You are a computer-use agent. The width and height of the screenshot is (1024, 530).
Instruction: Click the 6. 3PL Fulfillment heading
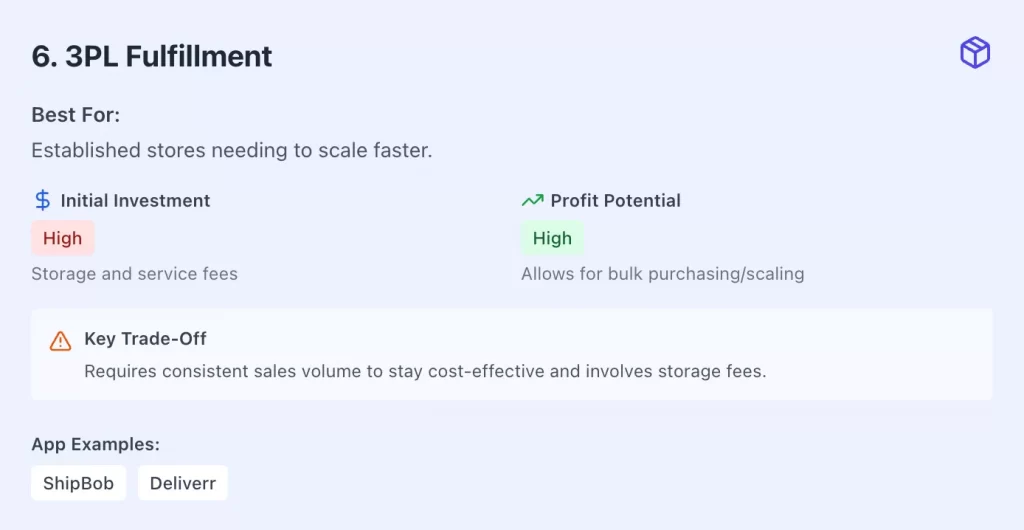(152, 56)
